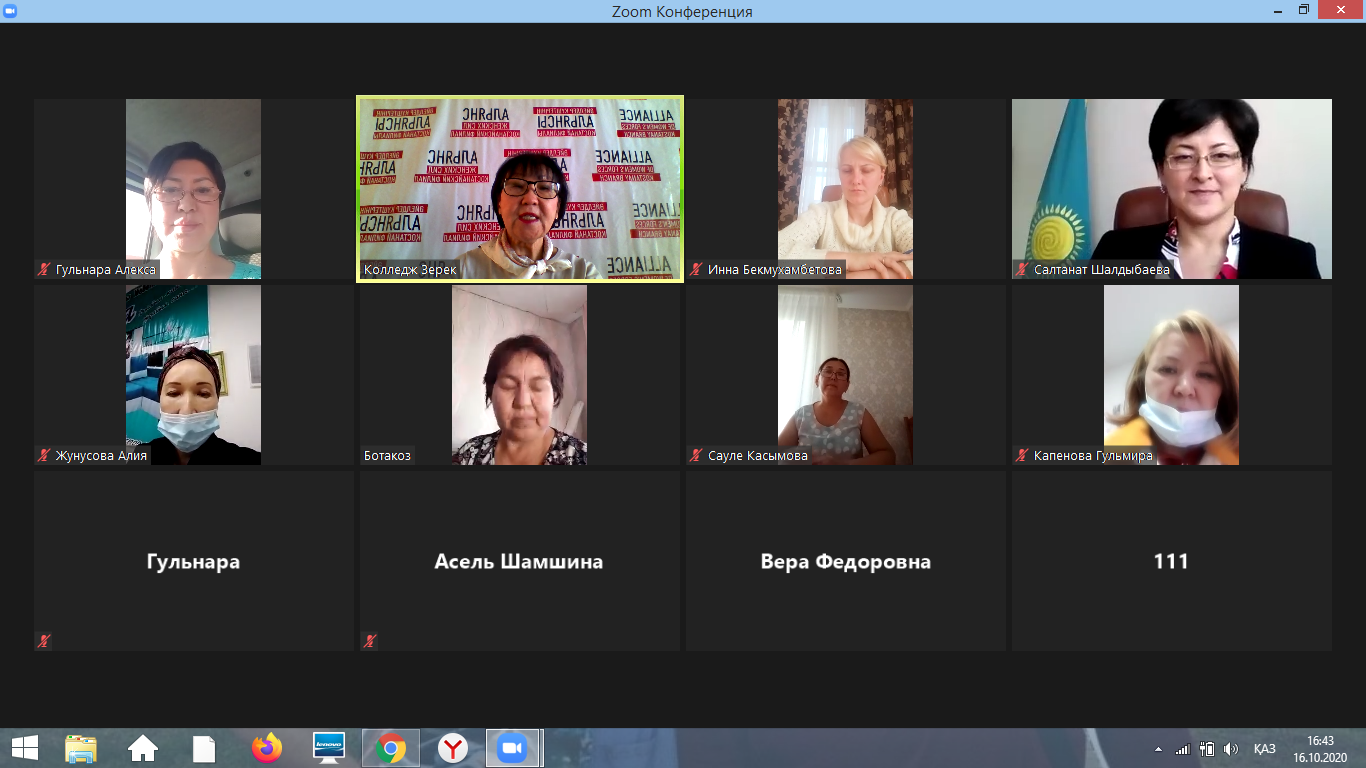Click the muted mic icon beside Инна Бекмухамбетова
This screenshot has width=1366, height=768.
[x=696, y=270]
